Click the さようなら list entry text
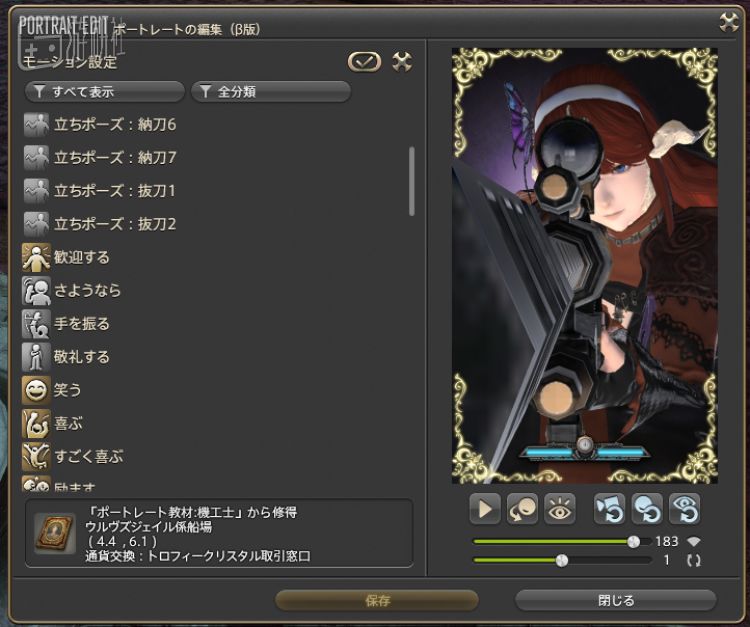This screenshot has width=750, height=627. [88, 290]
